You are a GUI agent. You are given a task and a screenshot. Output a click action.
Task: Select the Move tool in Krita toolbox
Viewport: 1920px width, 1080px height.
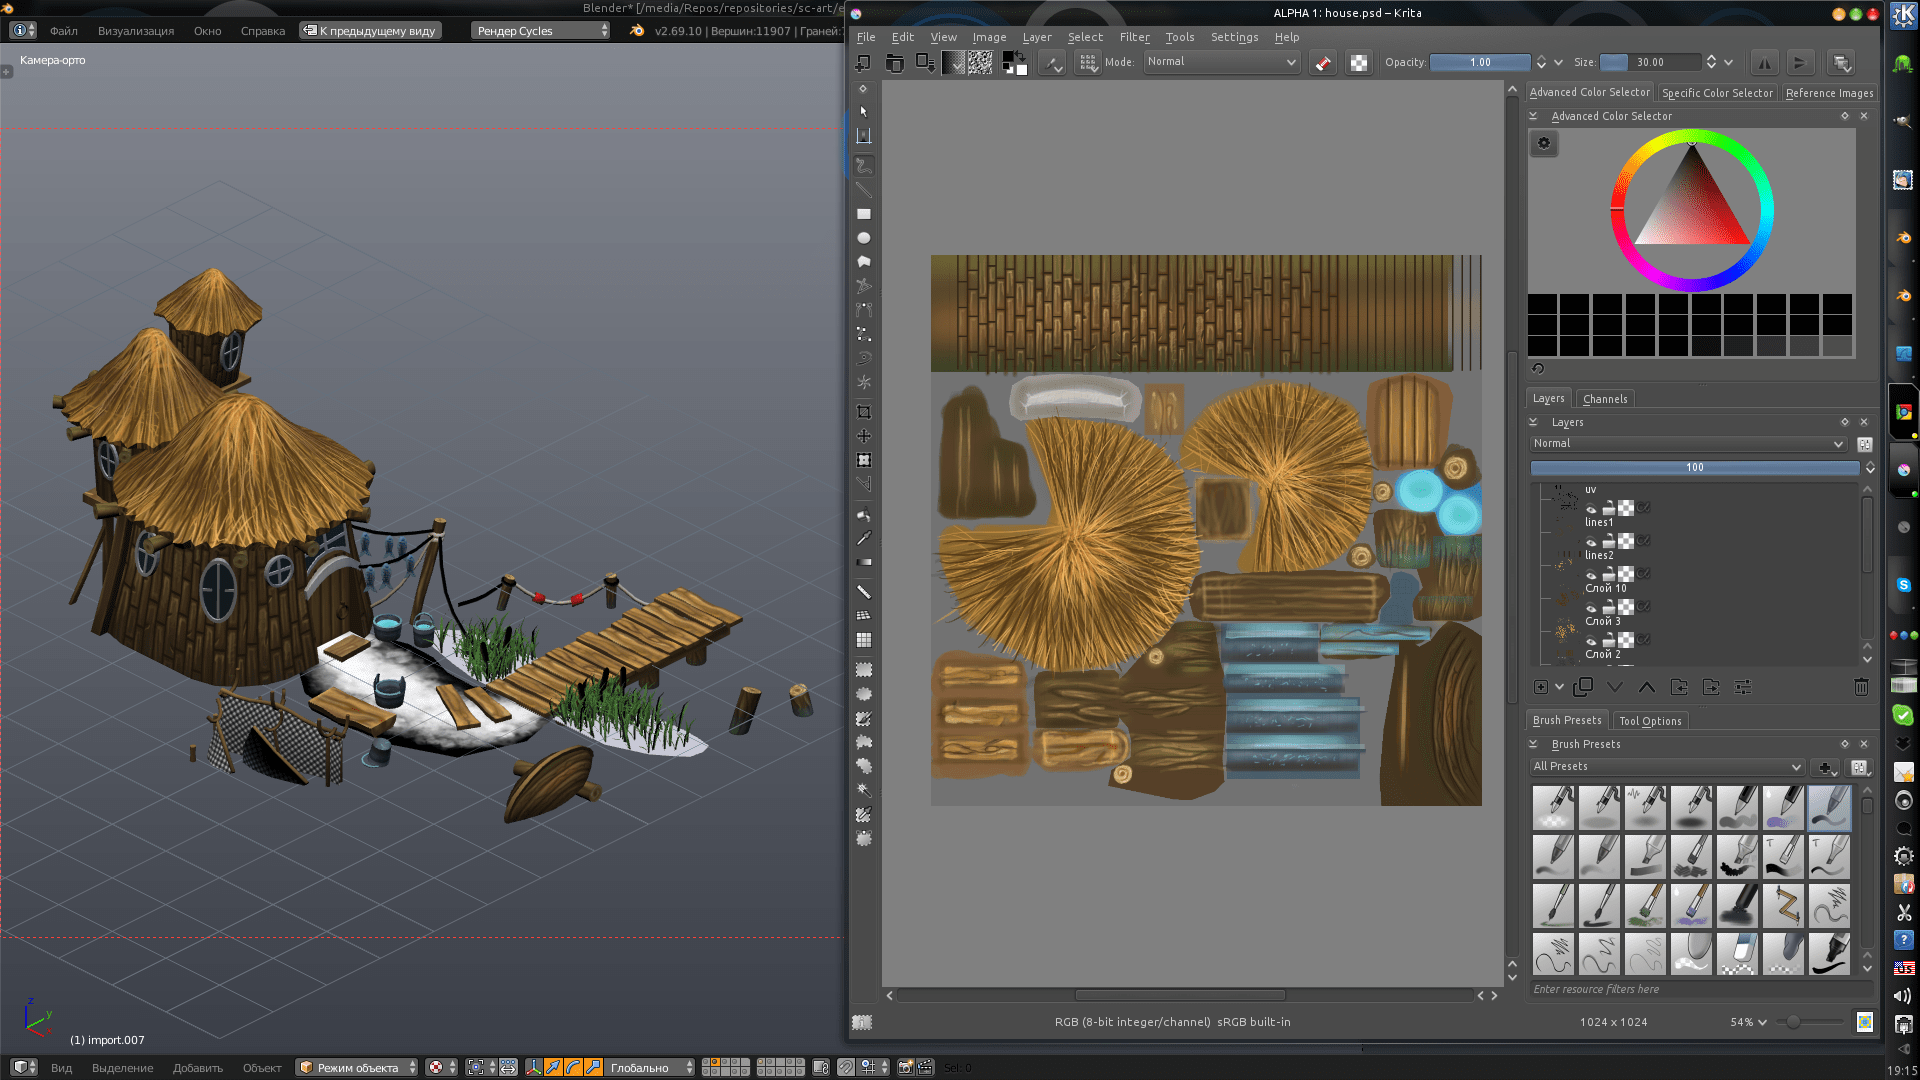864,436
